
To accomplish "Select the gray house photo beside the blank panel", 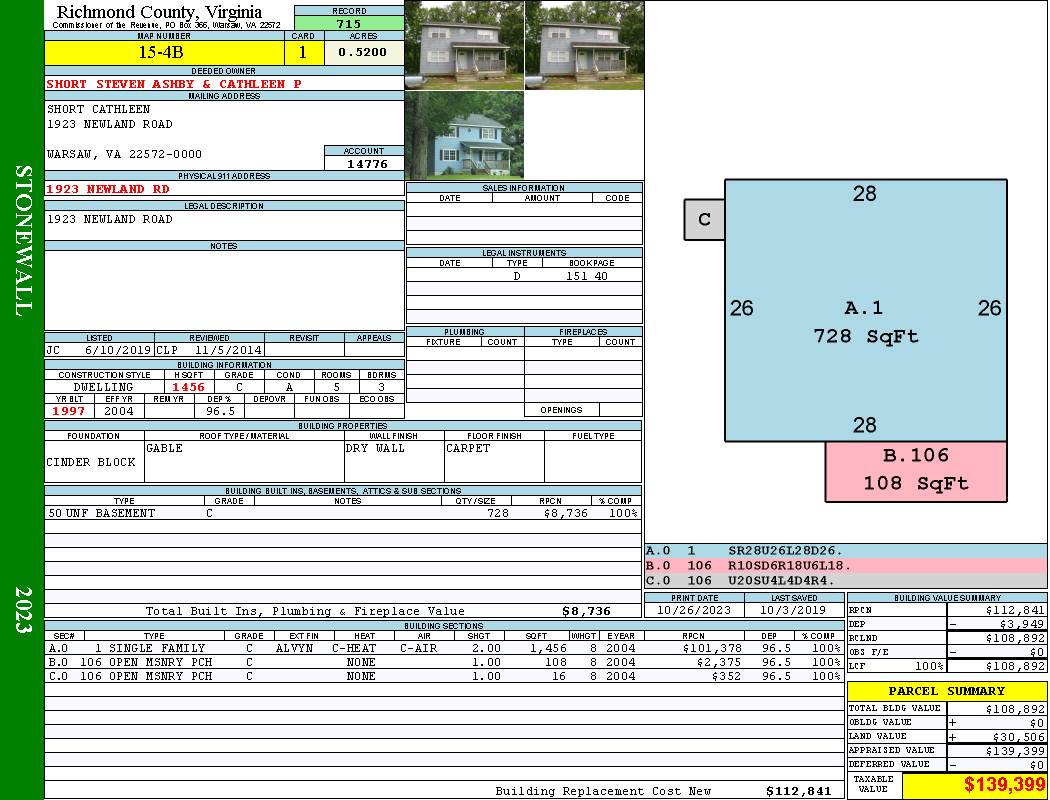I will tap(584, 45).
